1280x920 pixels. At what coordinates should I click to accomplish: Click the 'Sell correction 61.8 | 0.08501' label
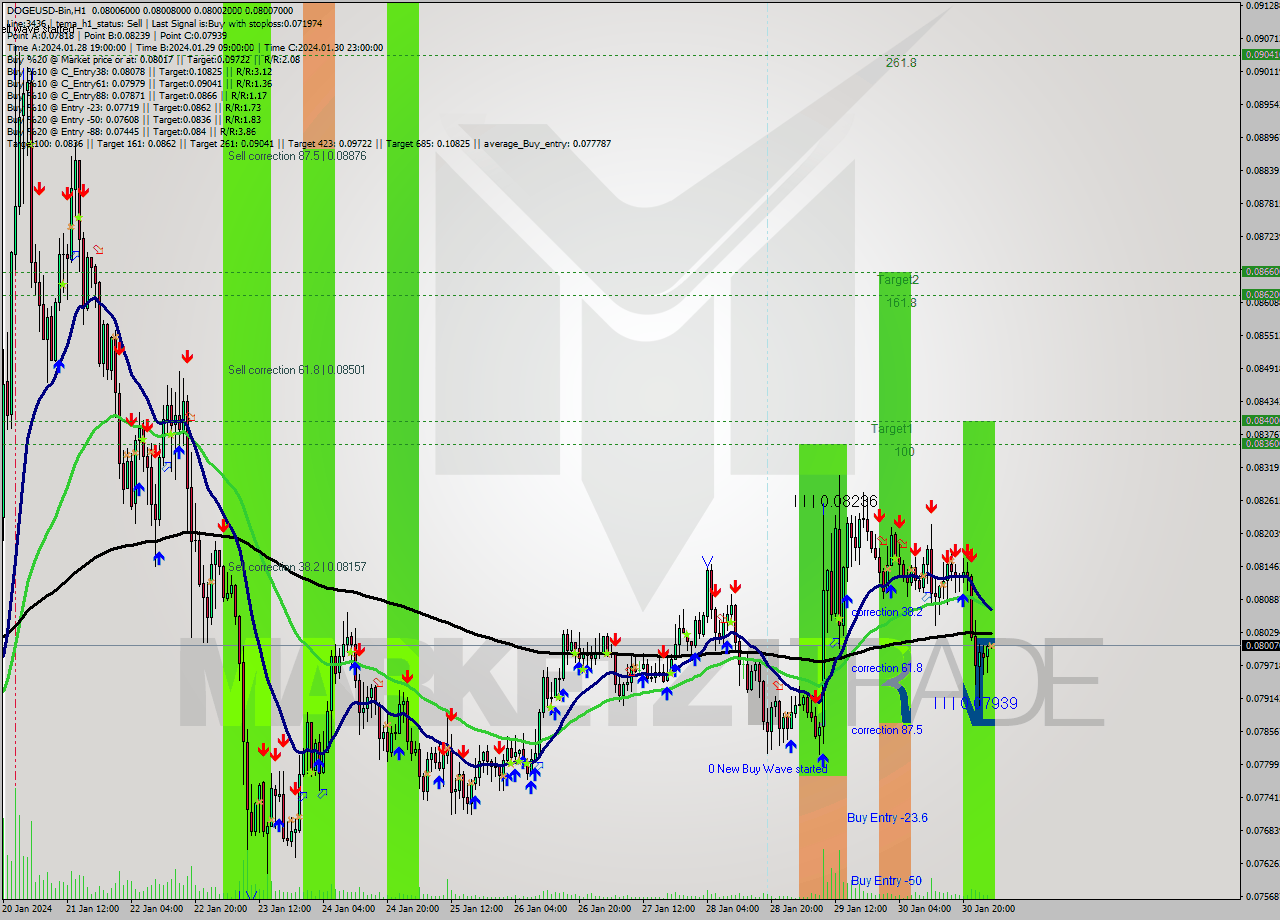296,370
